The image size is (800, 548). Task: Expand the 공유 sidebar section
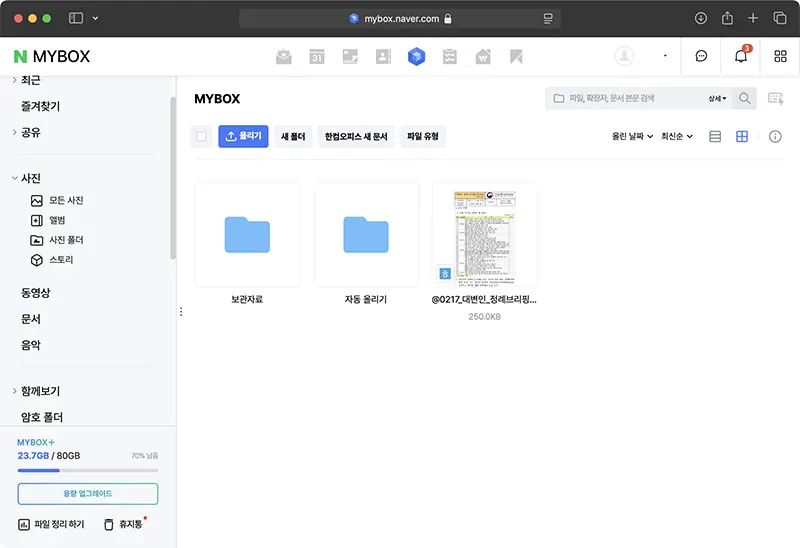coord(14,132)
